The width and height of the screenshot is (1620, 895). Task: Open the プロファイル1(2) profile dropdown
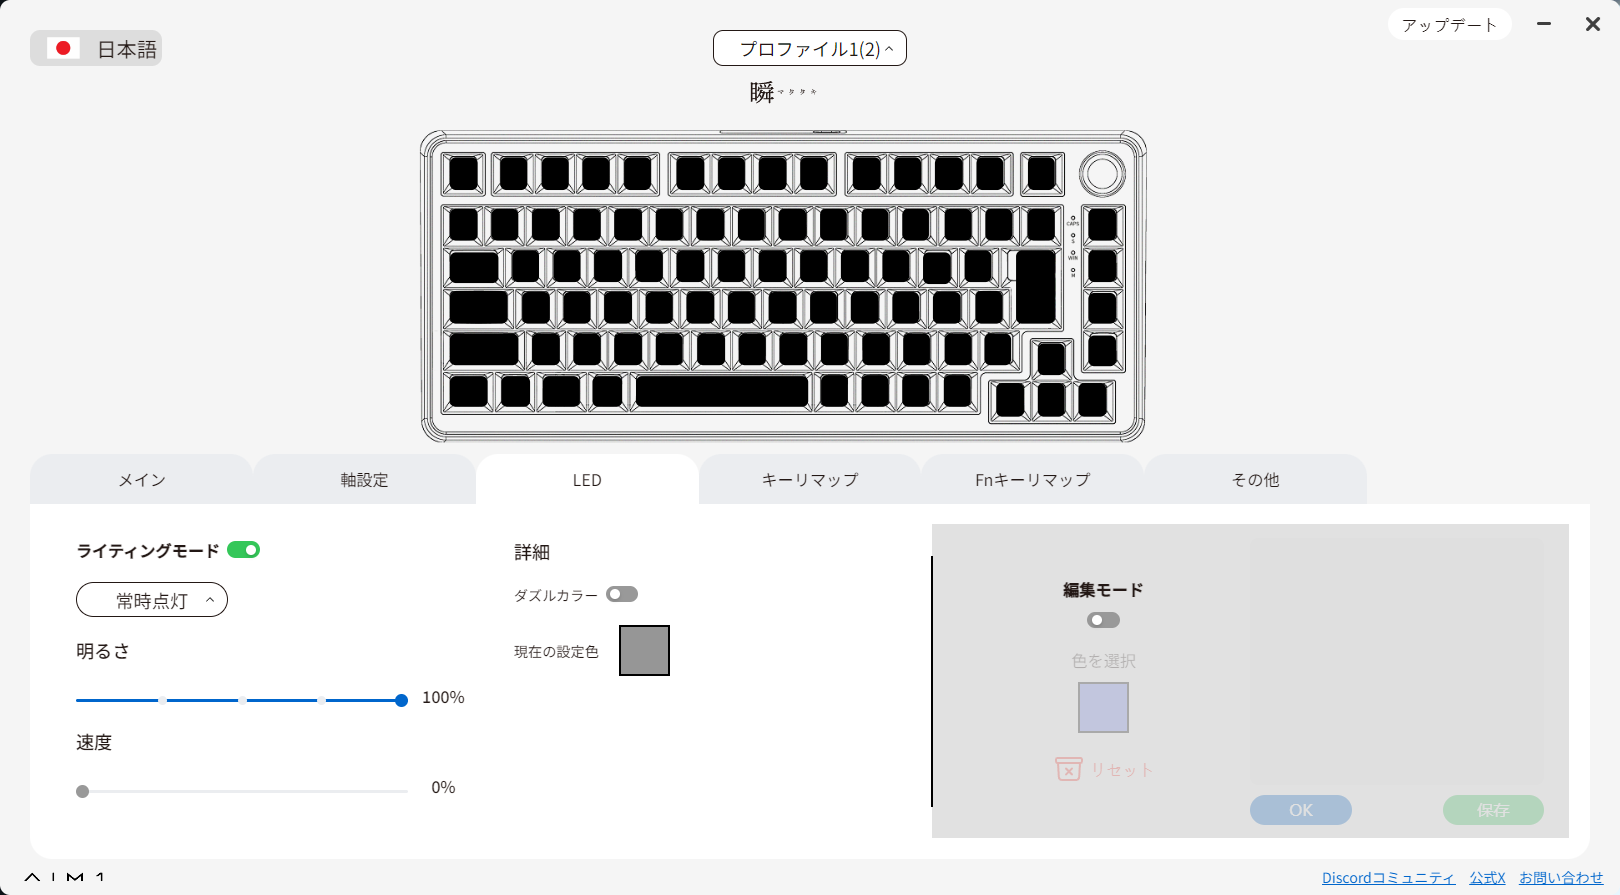809,48
